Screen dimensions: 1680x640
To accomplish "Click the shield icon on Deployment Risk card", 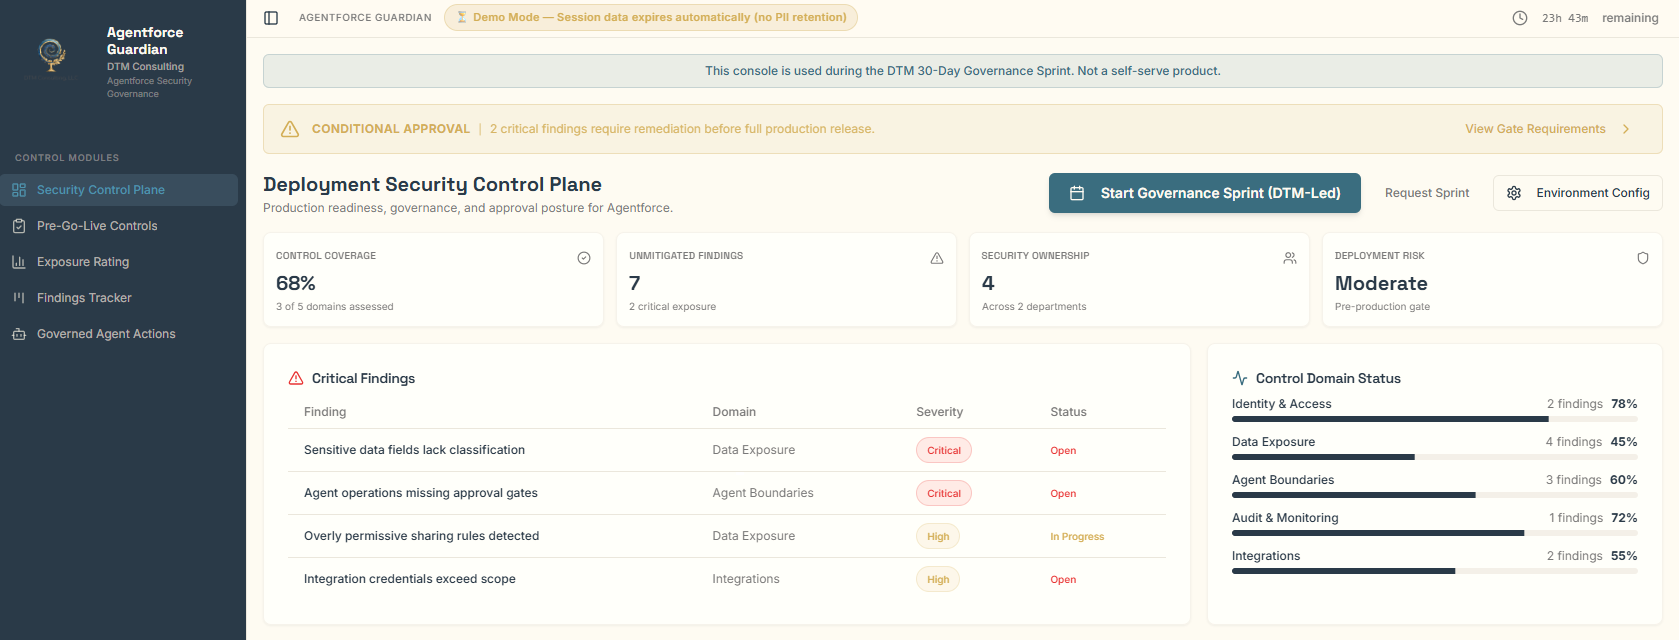I will [1643, 258].
